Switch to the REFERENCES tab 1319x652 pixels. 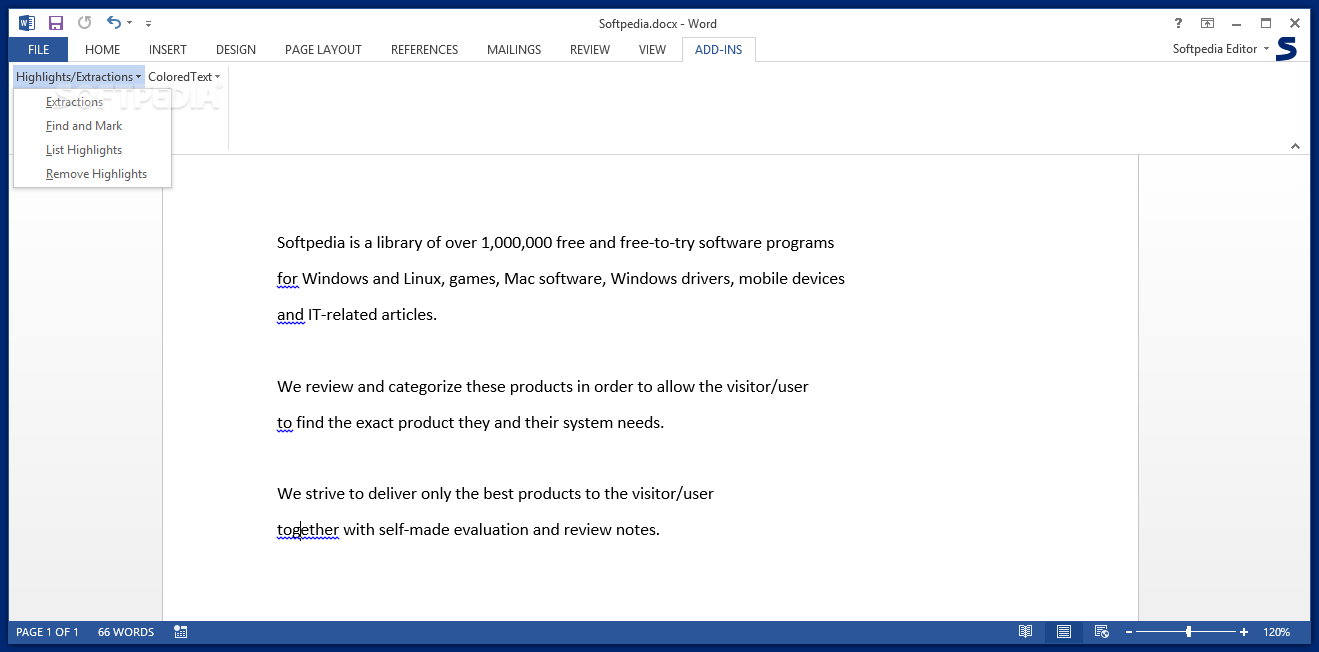[x=424, y=49]
